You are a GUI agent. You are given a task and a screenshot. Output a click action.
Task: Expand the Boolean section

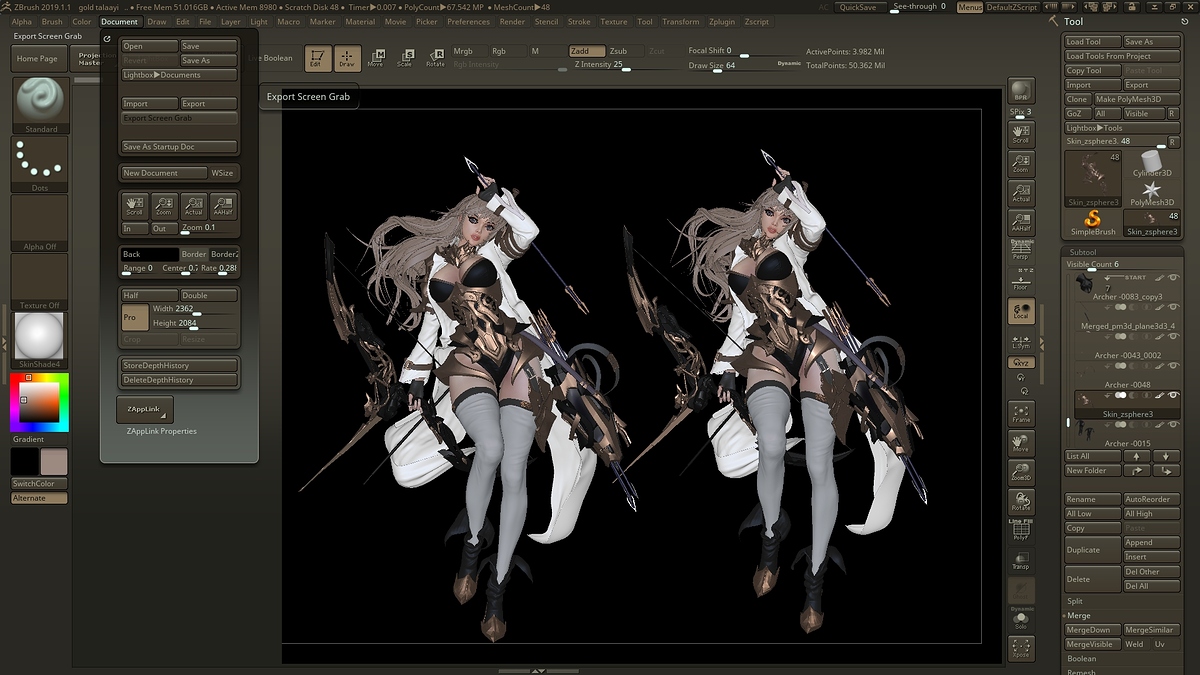click(x=1081, y=658)
